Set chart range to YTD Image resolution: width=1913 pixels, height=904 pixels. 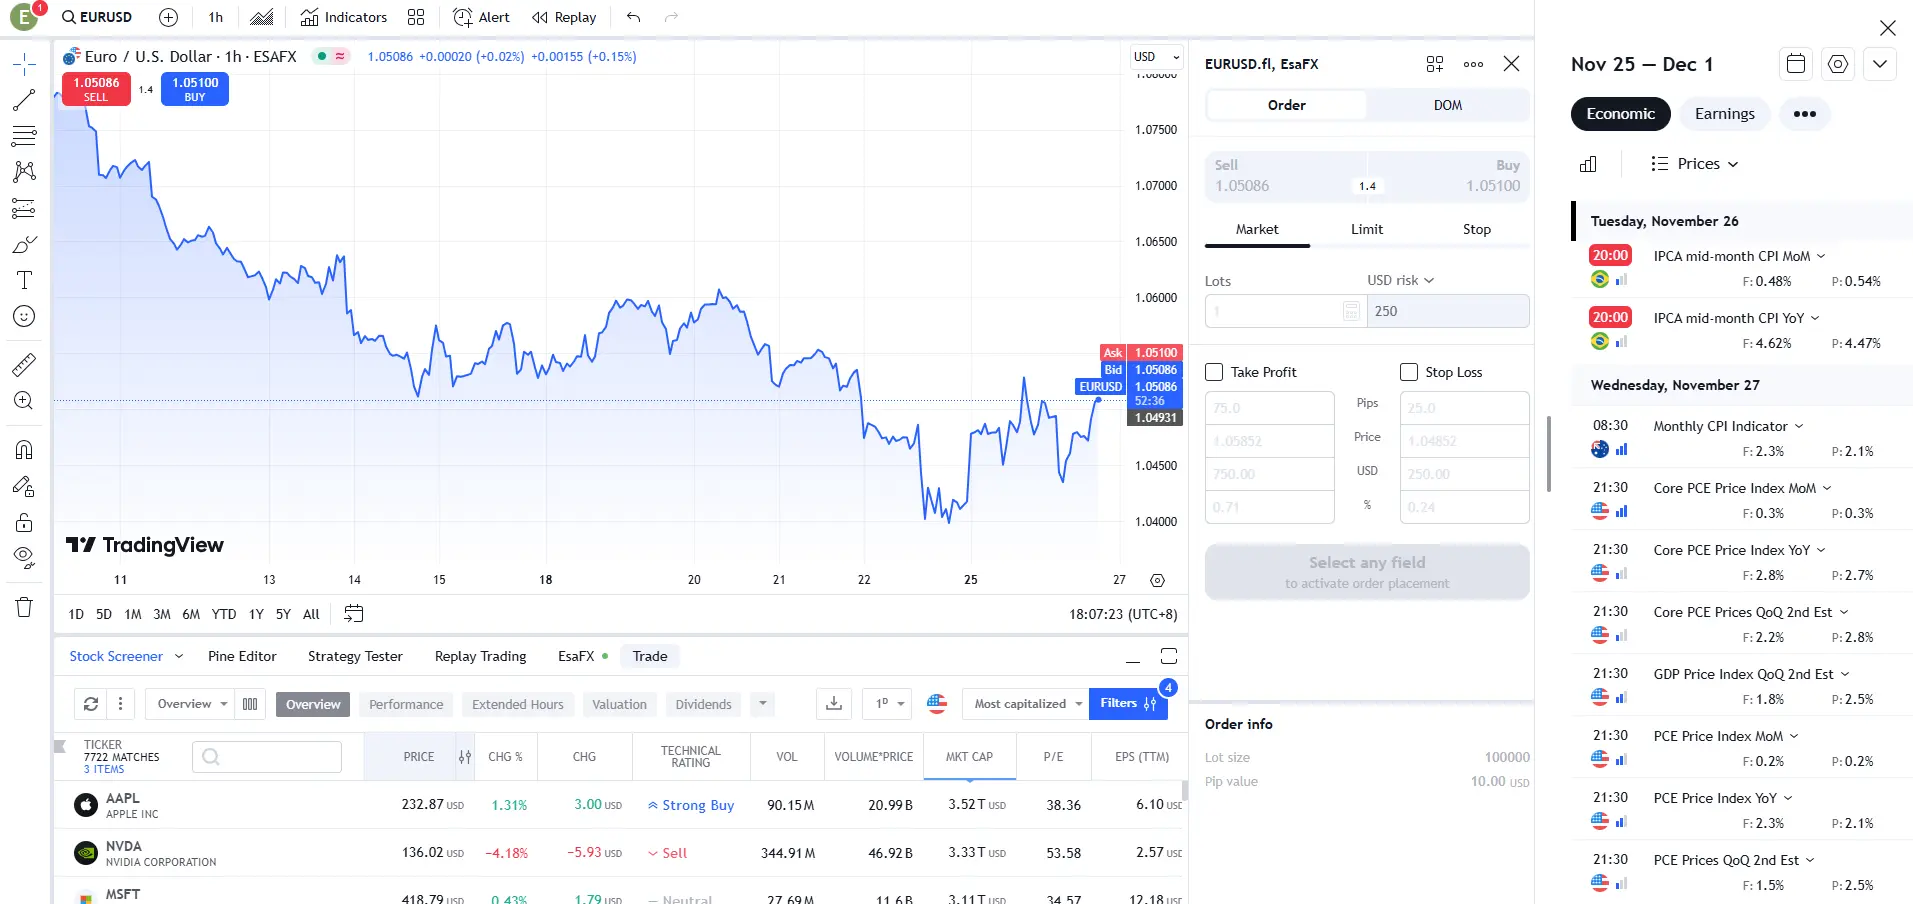tap(224, 614)
